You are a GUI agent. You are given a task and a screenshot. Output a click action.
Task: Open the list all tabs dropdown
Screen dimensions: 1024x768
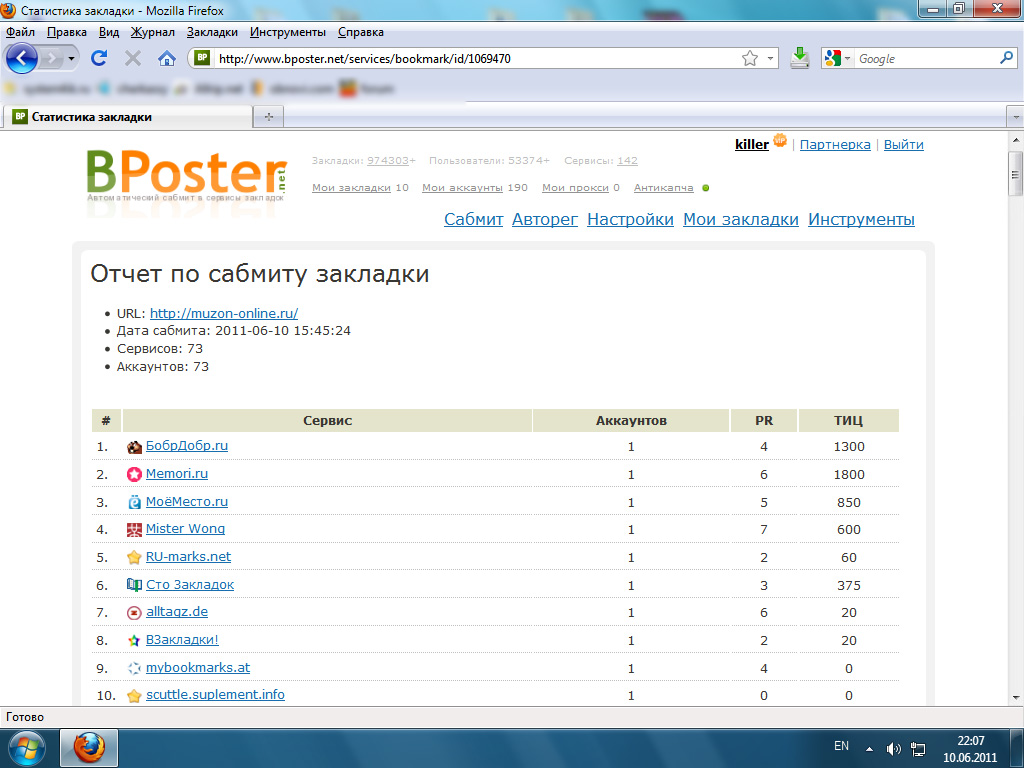pos(1016,118)
